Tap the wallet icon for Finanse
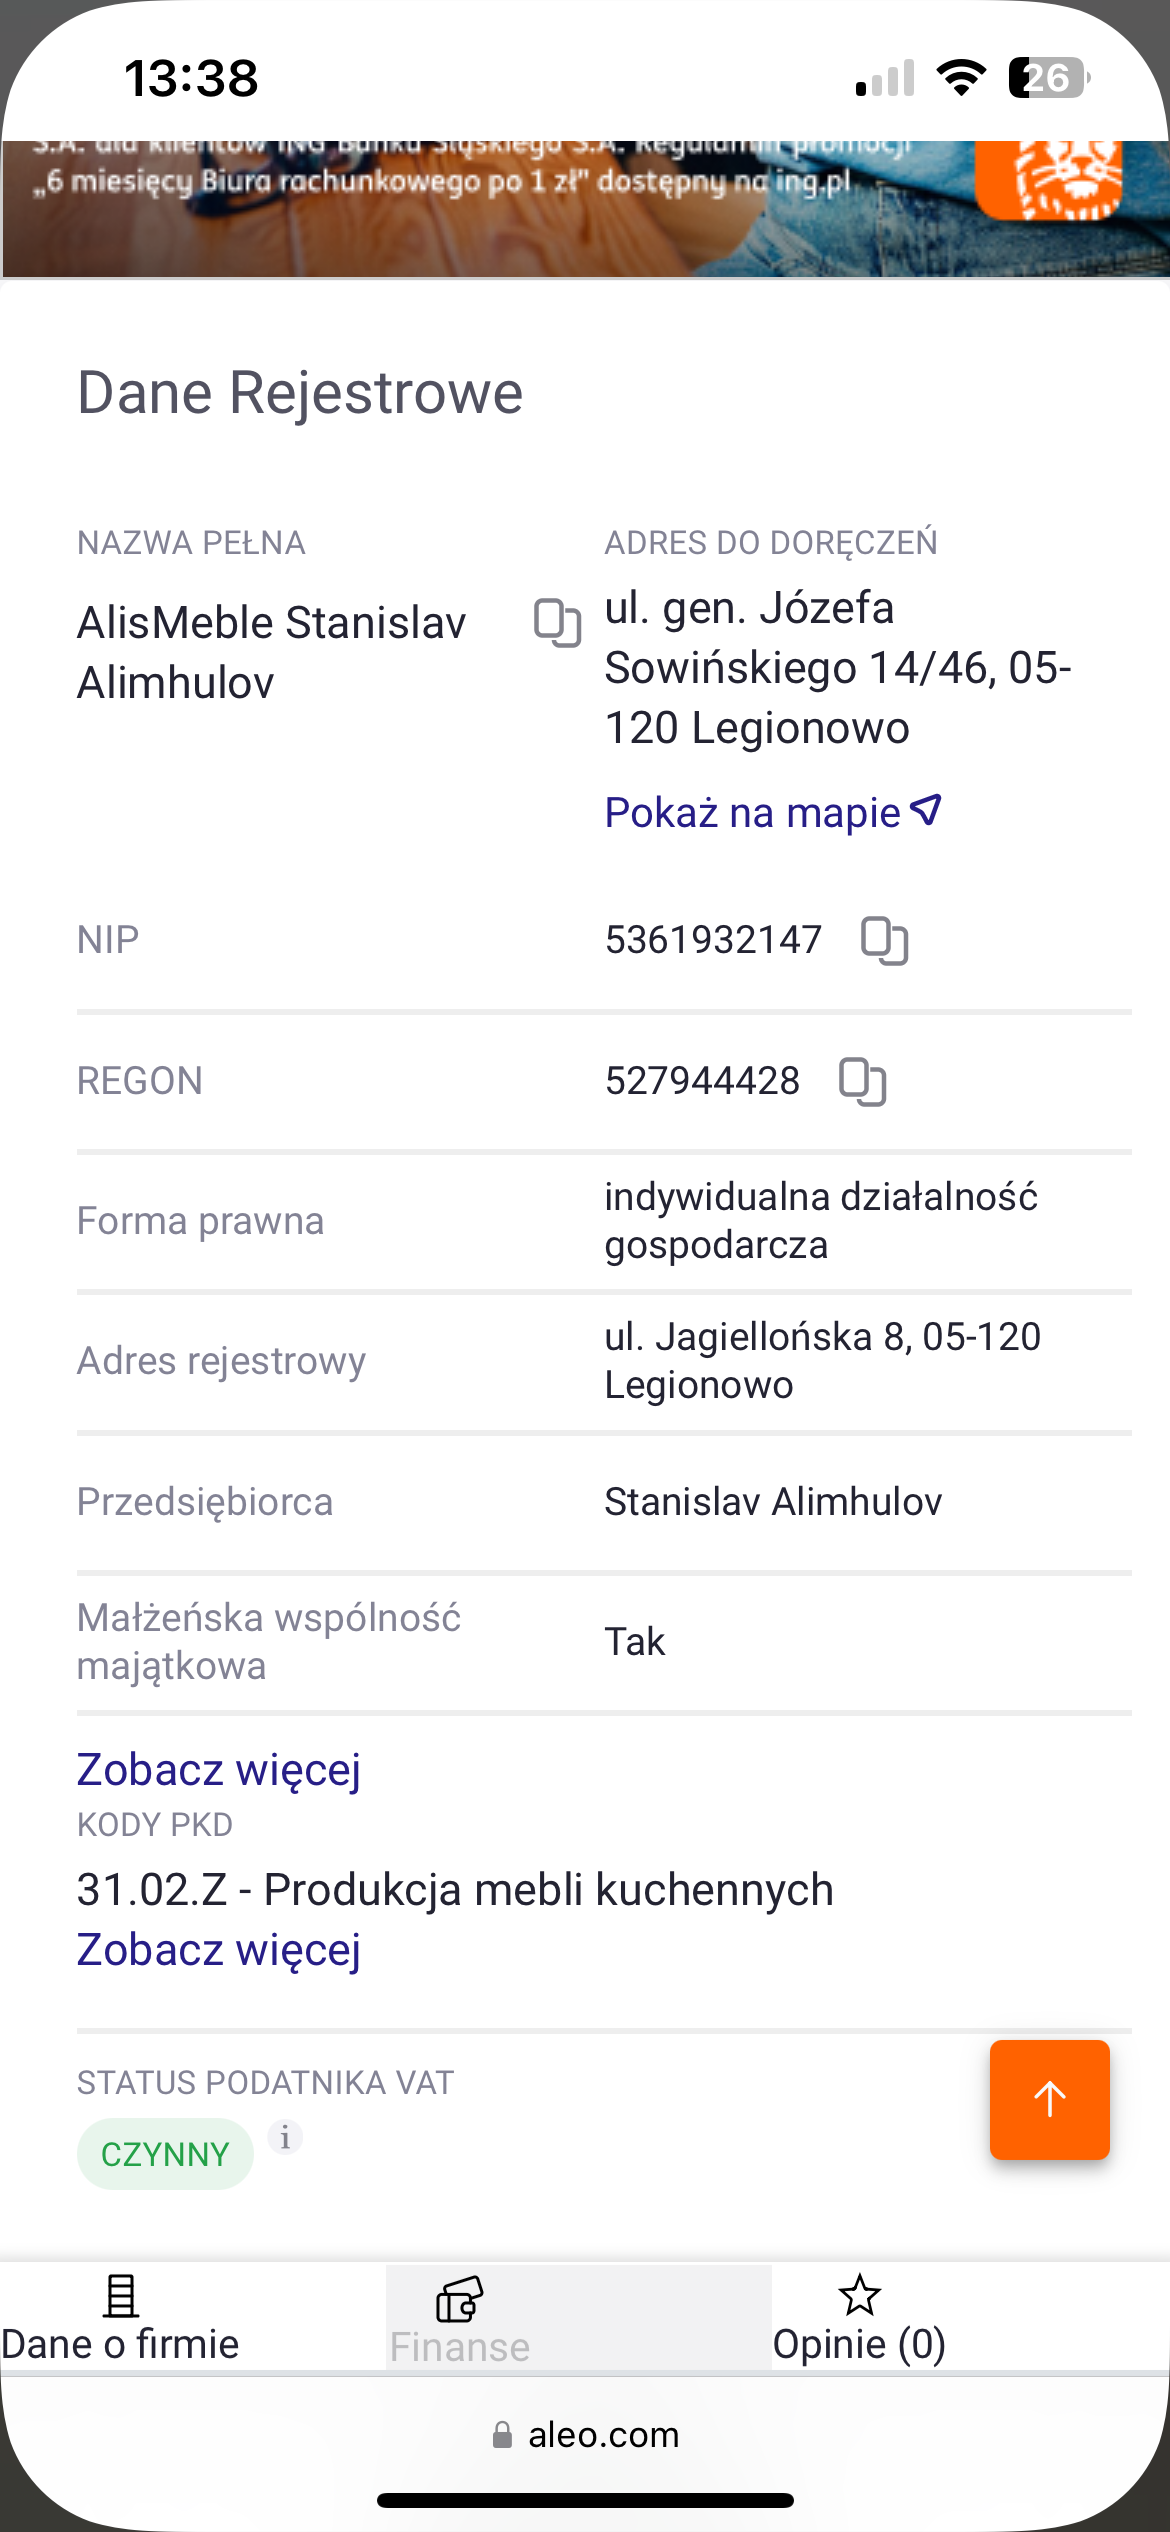The image size is (1170, 2532). coord(459,2298)
